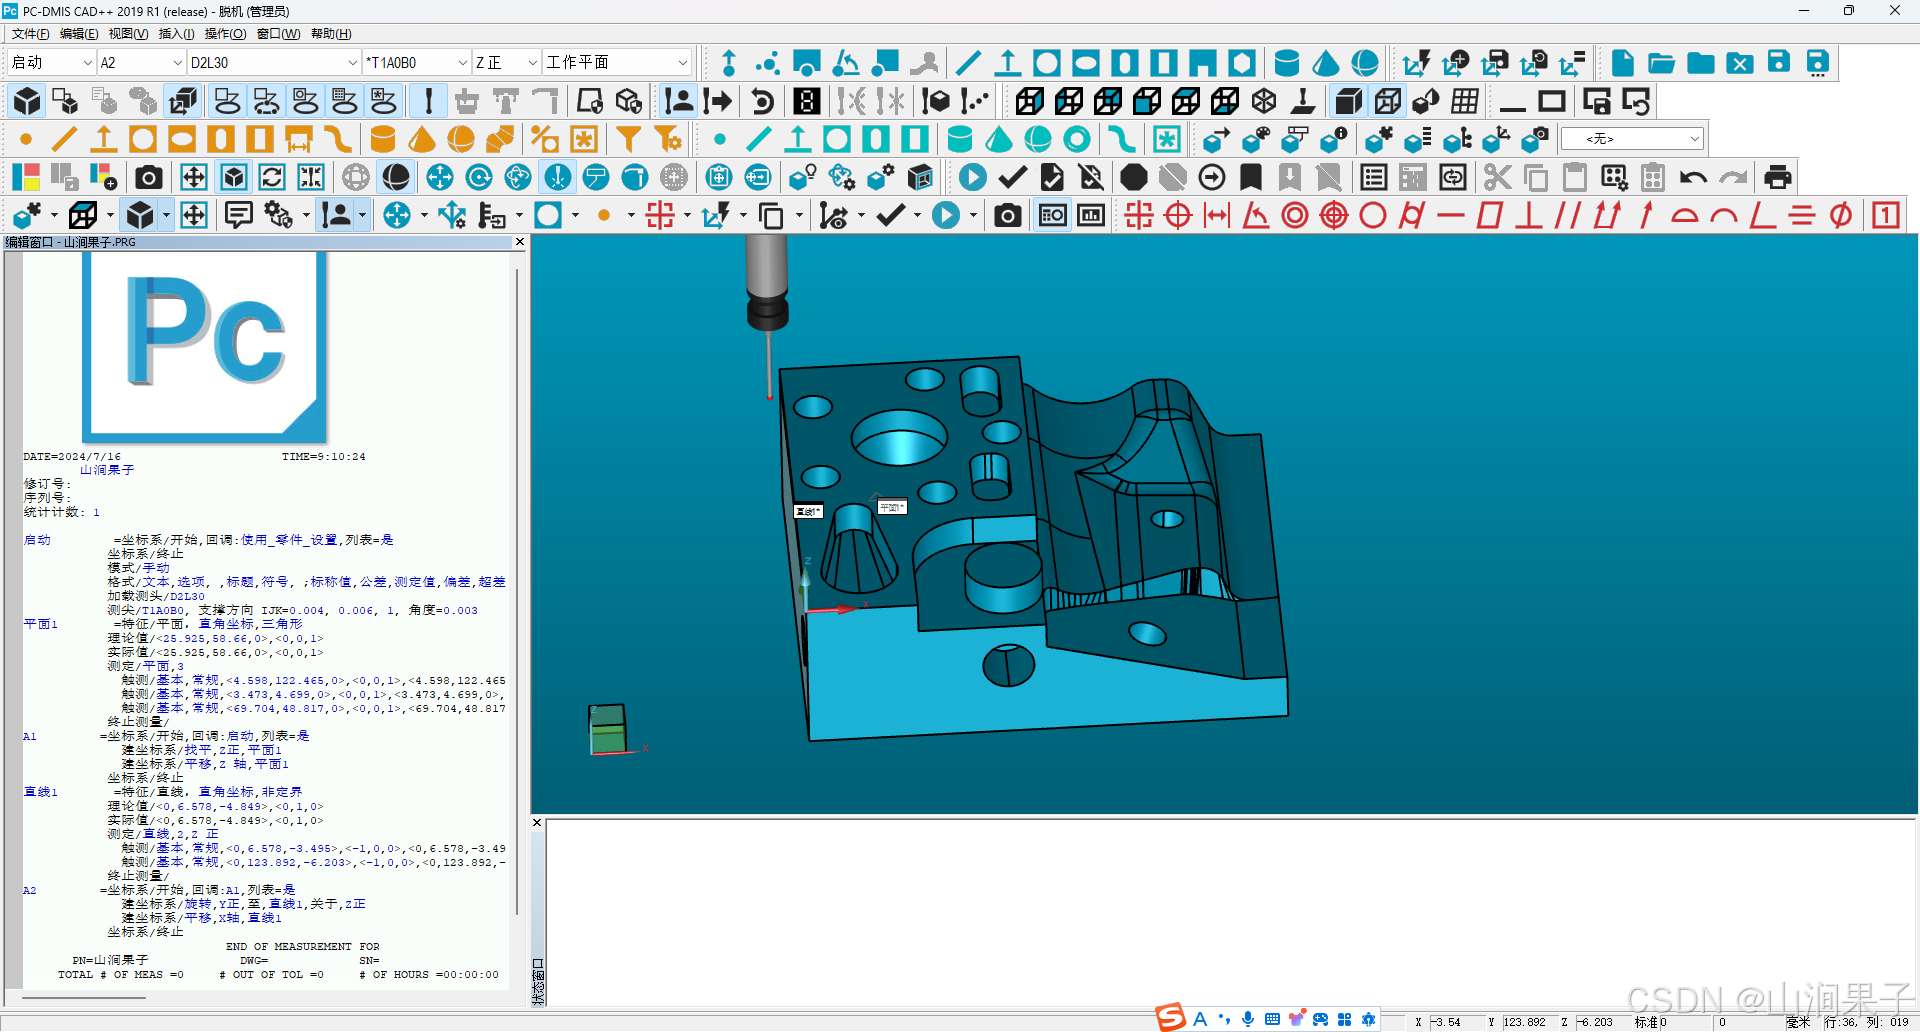Choose red parallelism dimension icon
This screenshot has height=1032, width=1920.
pos(1568,215)
